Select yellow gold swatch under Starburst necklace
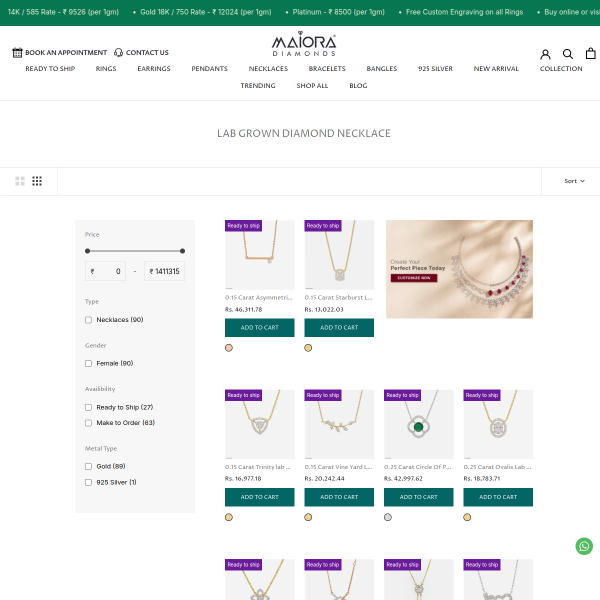600x600 pixels. [x=308, y=348]
